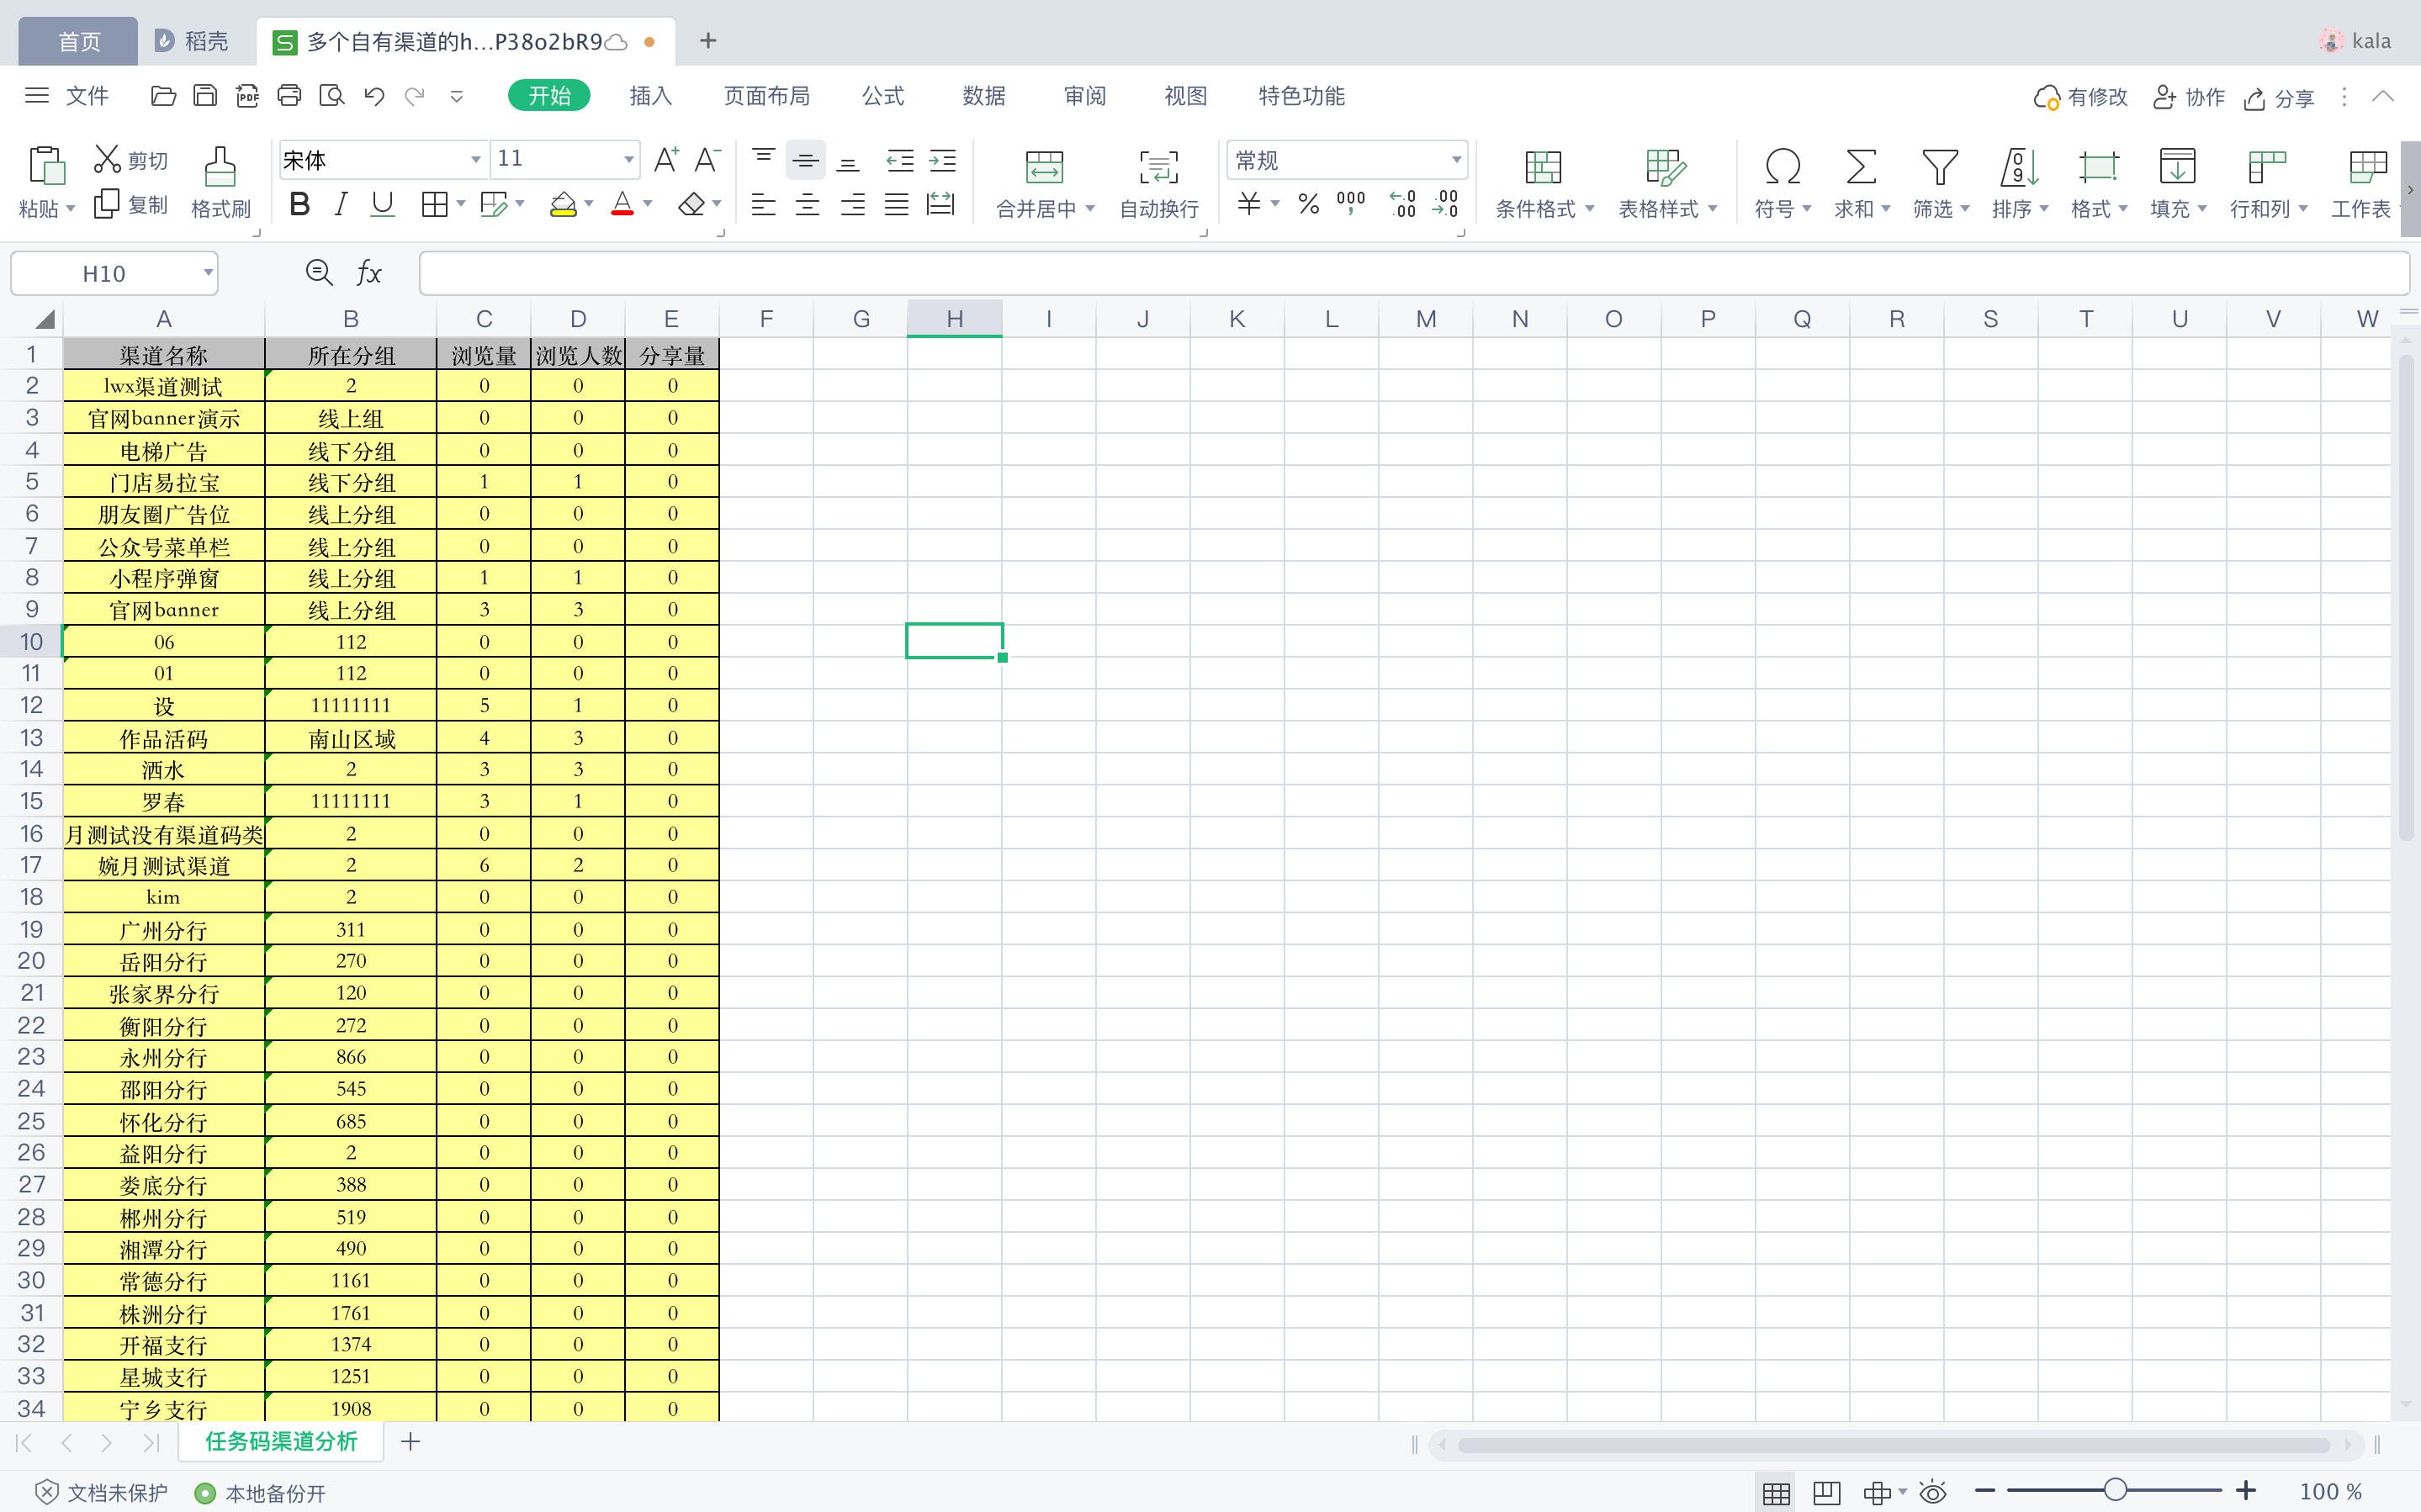This screenshot has height=1512, width=2421.
Task: Click the fx insert function icon
Action: 369,272
